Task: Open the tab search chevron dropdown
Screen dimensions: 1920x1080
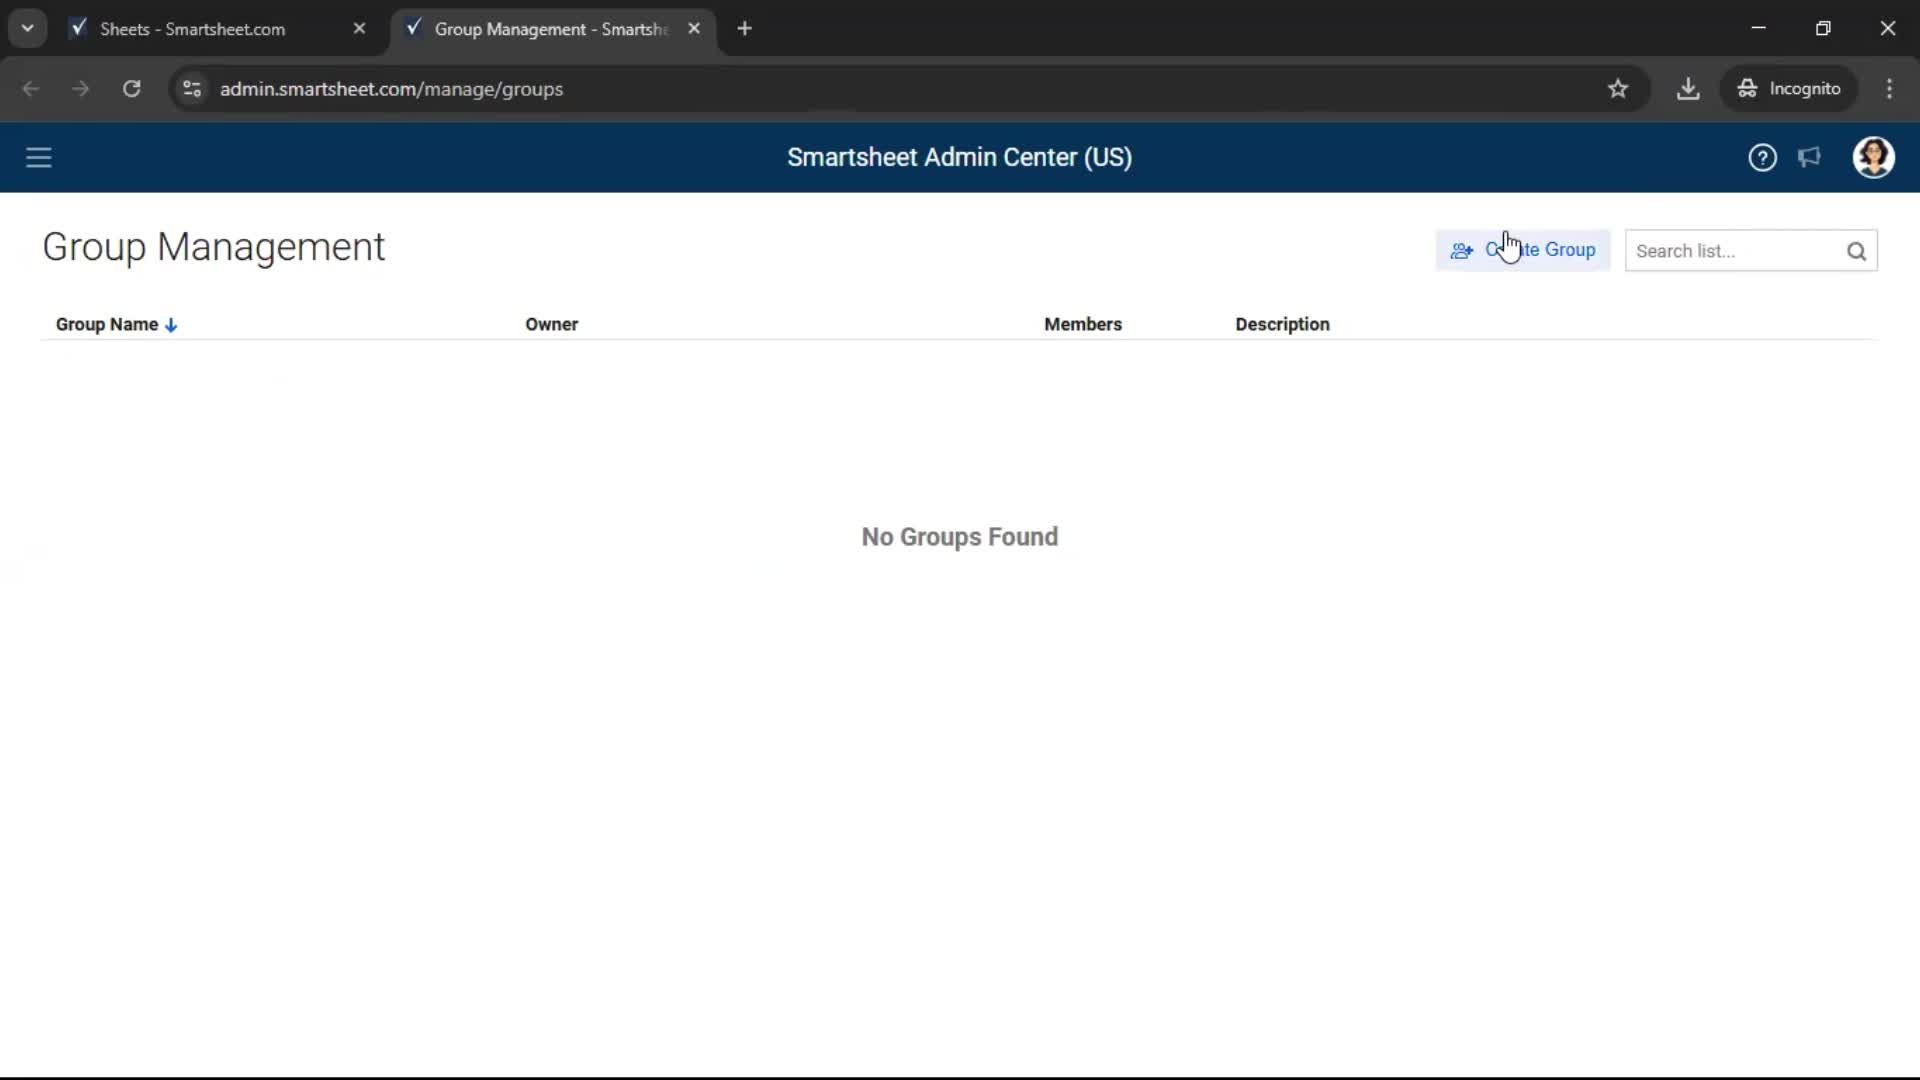Action: point(27,27)
